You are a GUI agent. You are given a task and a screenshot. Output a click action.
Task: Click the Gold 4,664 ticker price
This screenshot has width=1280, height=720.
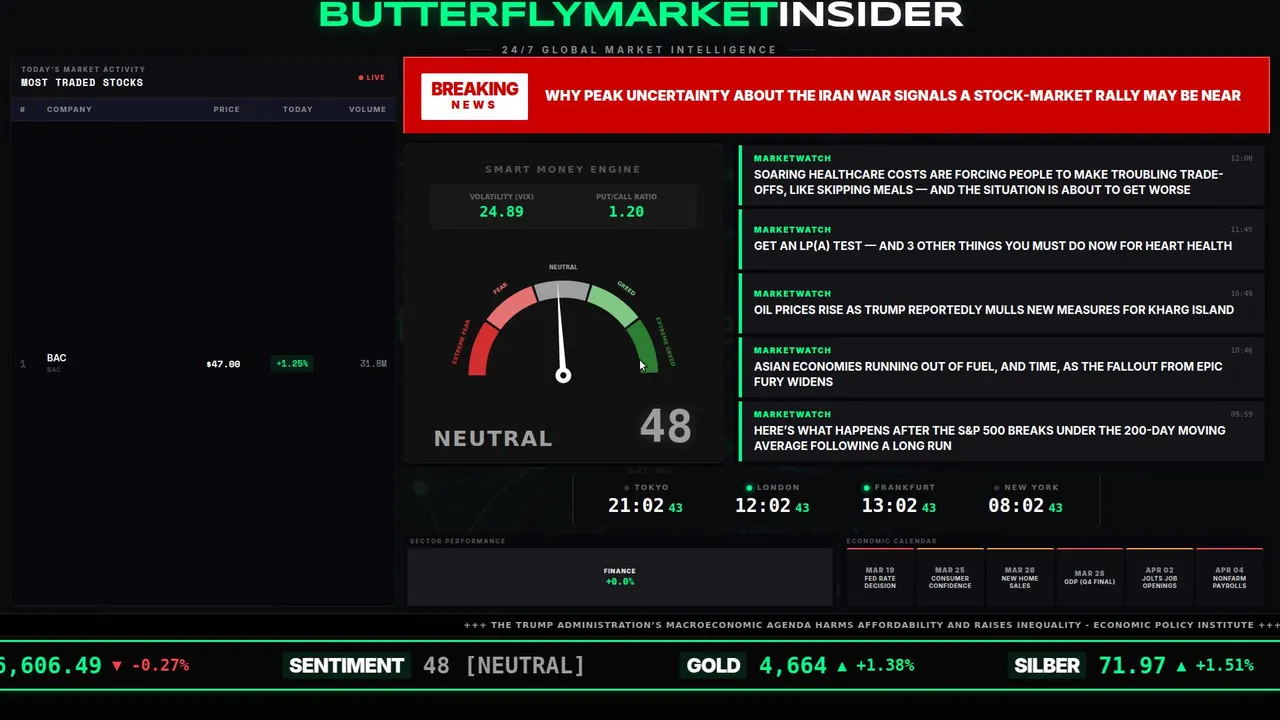coord(793,665)
